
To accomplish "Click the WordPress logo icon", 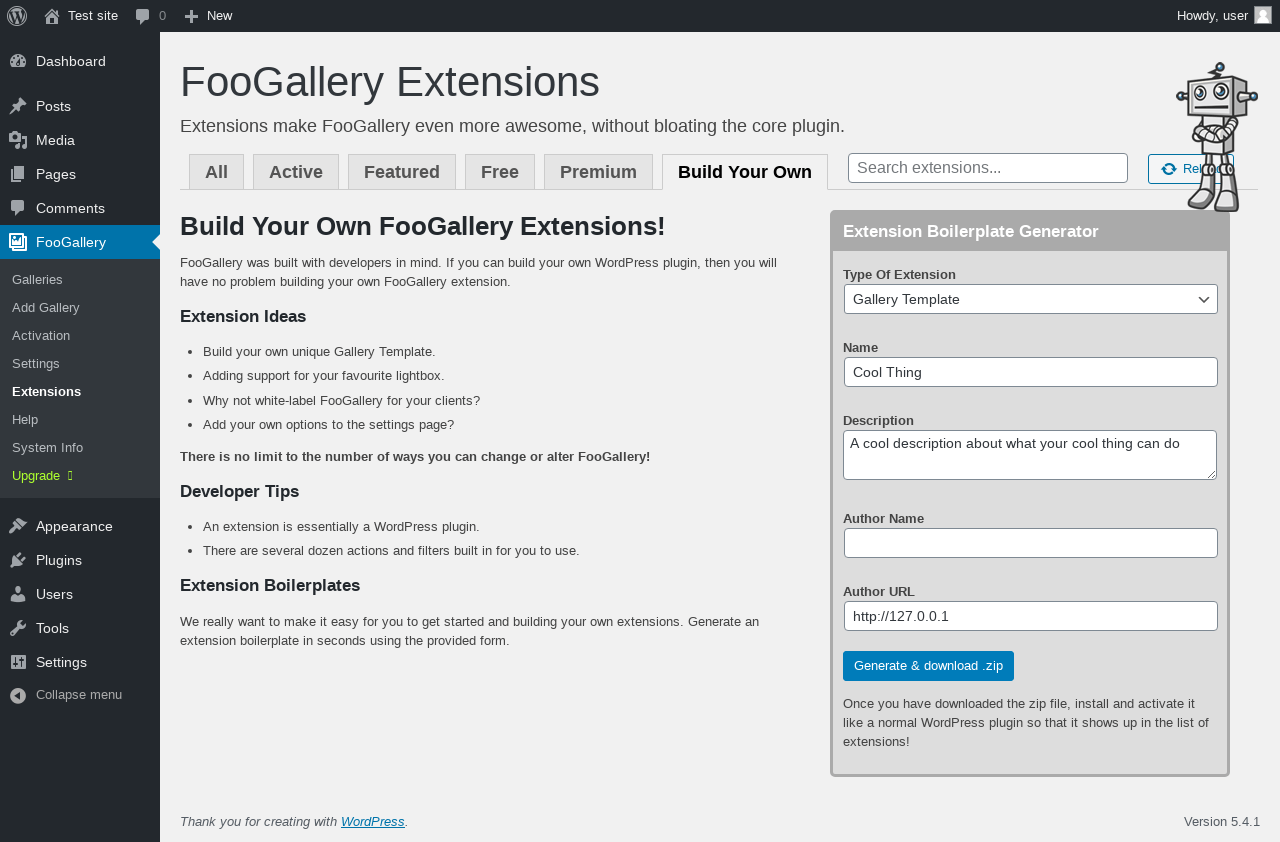I will (17, 15).
